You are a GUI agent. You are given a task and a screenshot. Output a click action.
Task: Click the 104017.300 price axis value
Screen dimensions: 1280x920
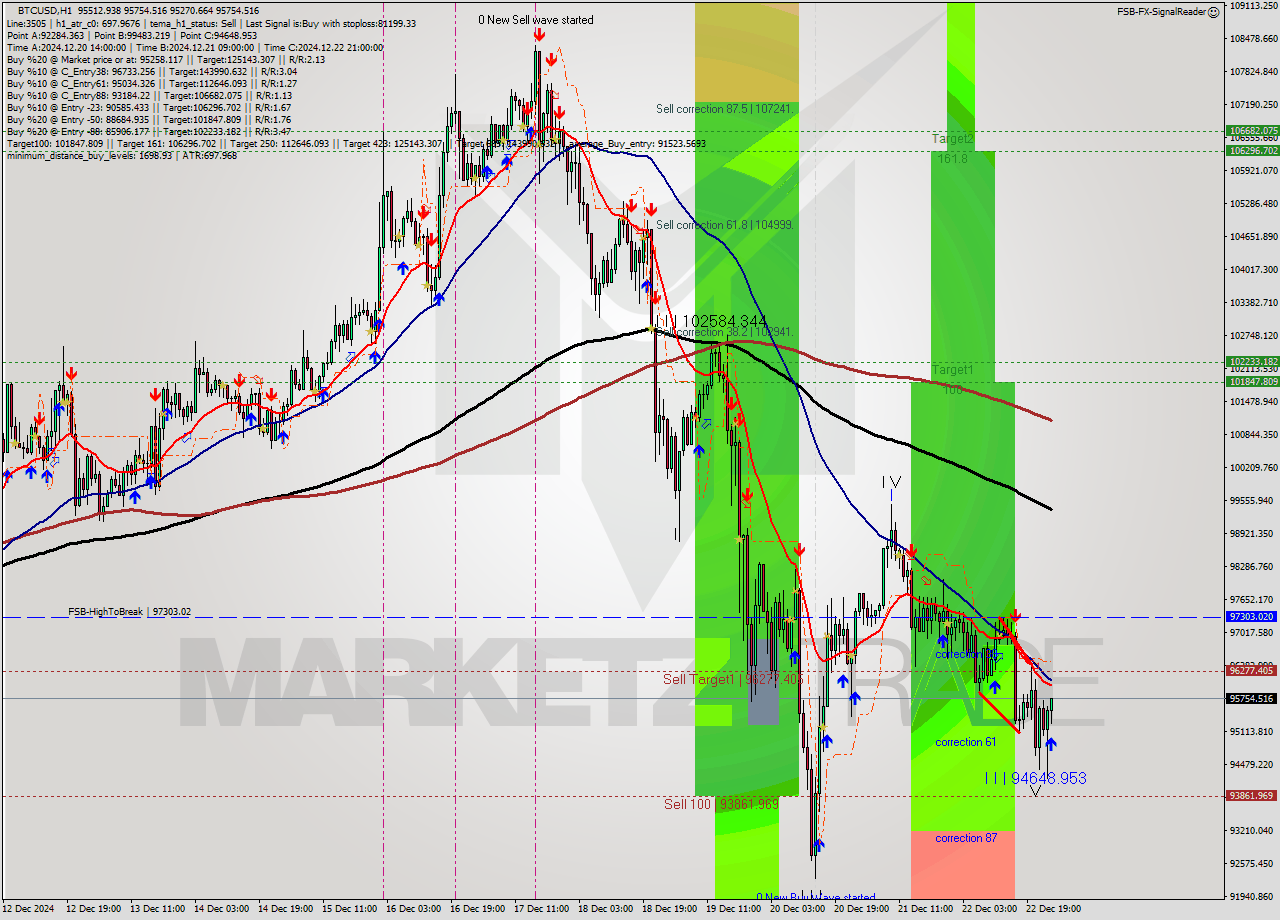(1254, 269)
